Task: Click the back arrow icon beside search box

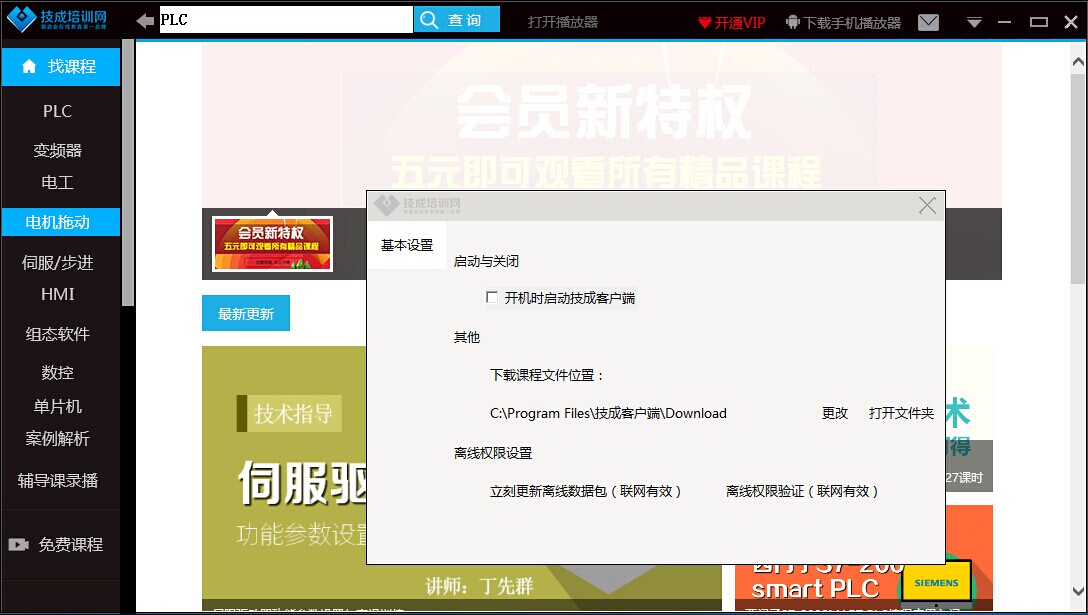Action: (146, 21)
